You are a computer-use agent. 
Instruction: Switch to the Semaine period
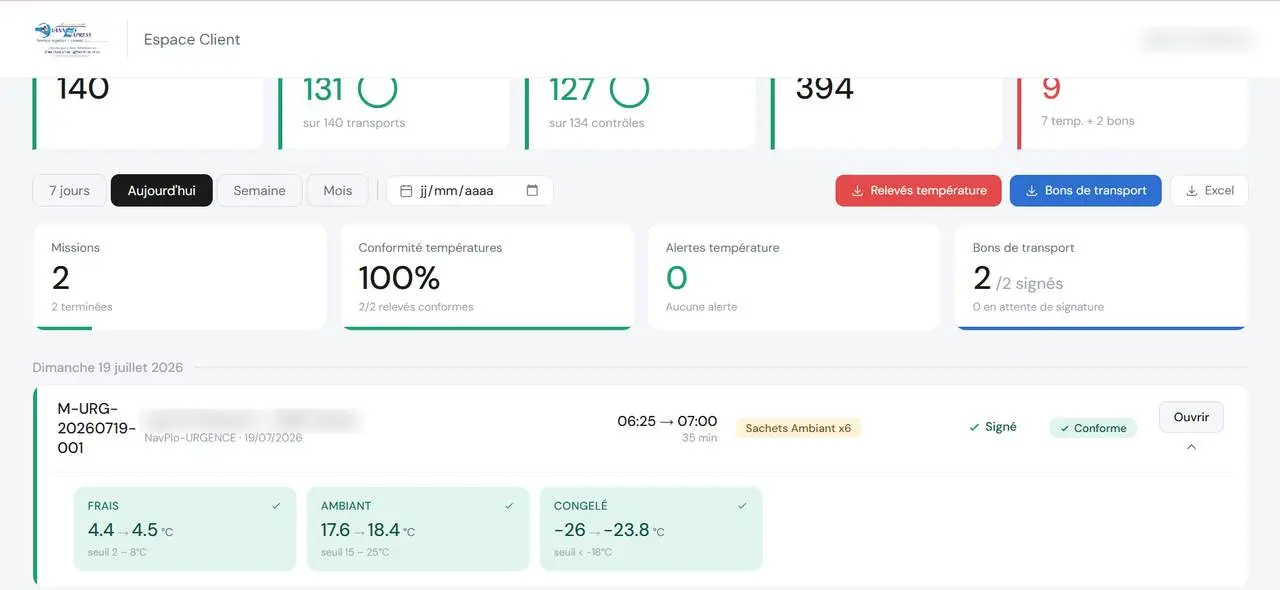(x=259, y=190)
